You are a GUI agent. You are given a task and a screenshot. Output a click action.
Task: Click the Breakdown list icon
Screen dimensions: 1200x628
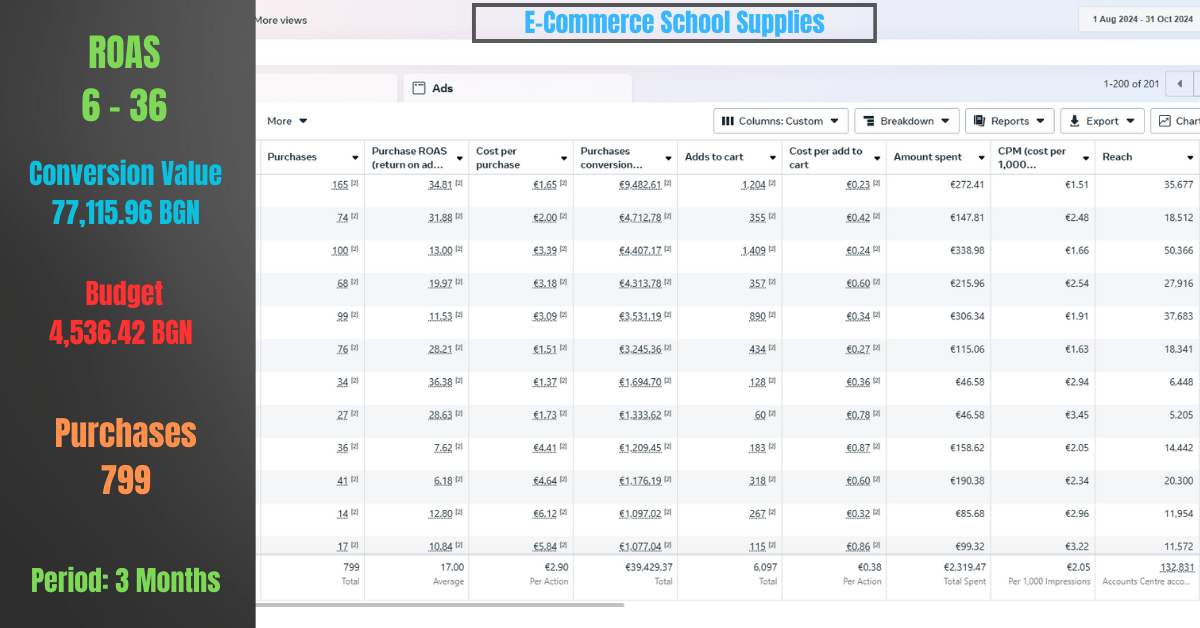pos(869,121)
